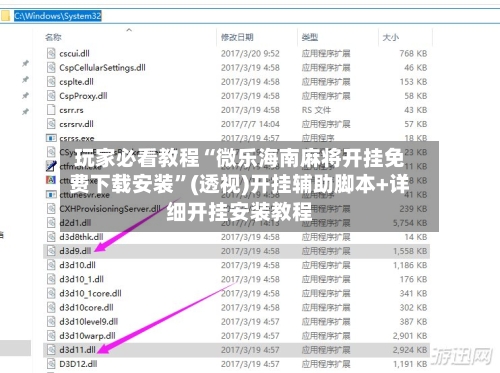Select the csrr.rs file name
Viewport: 500px width, 373px height.
(x=71, y=110)
